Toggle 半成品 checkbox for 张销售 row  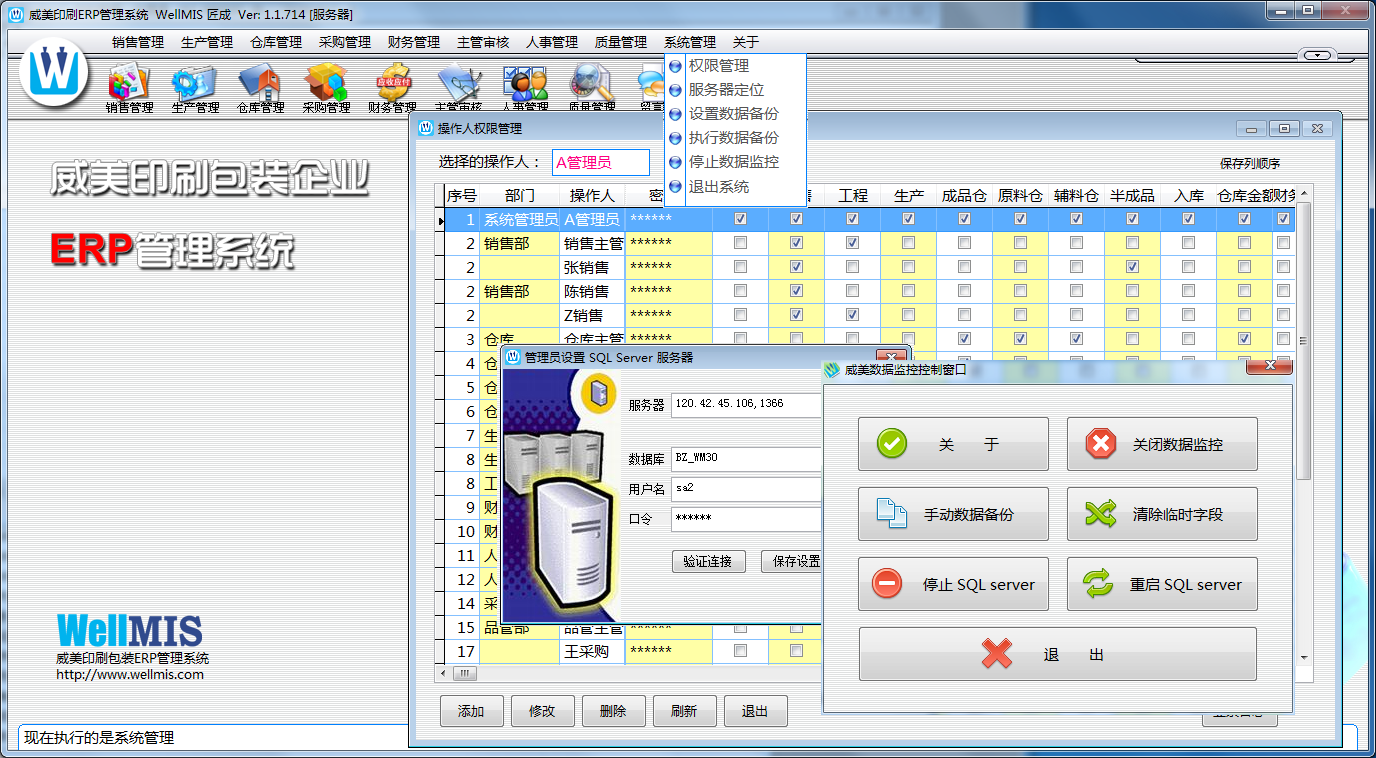(1132, 267)
